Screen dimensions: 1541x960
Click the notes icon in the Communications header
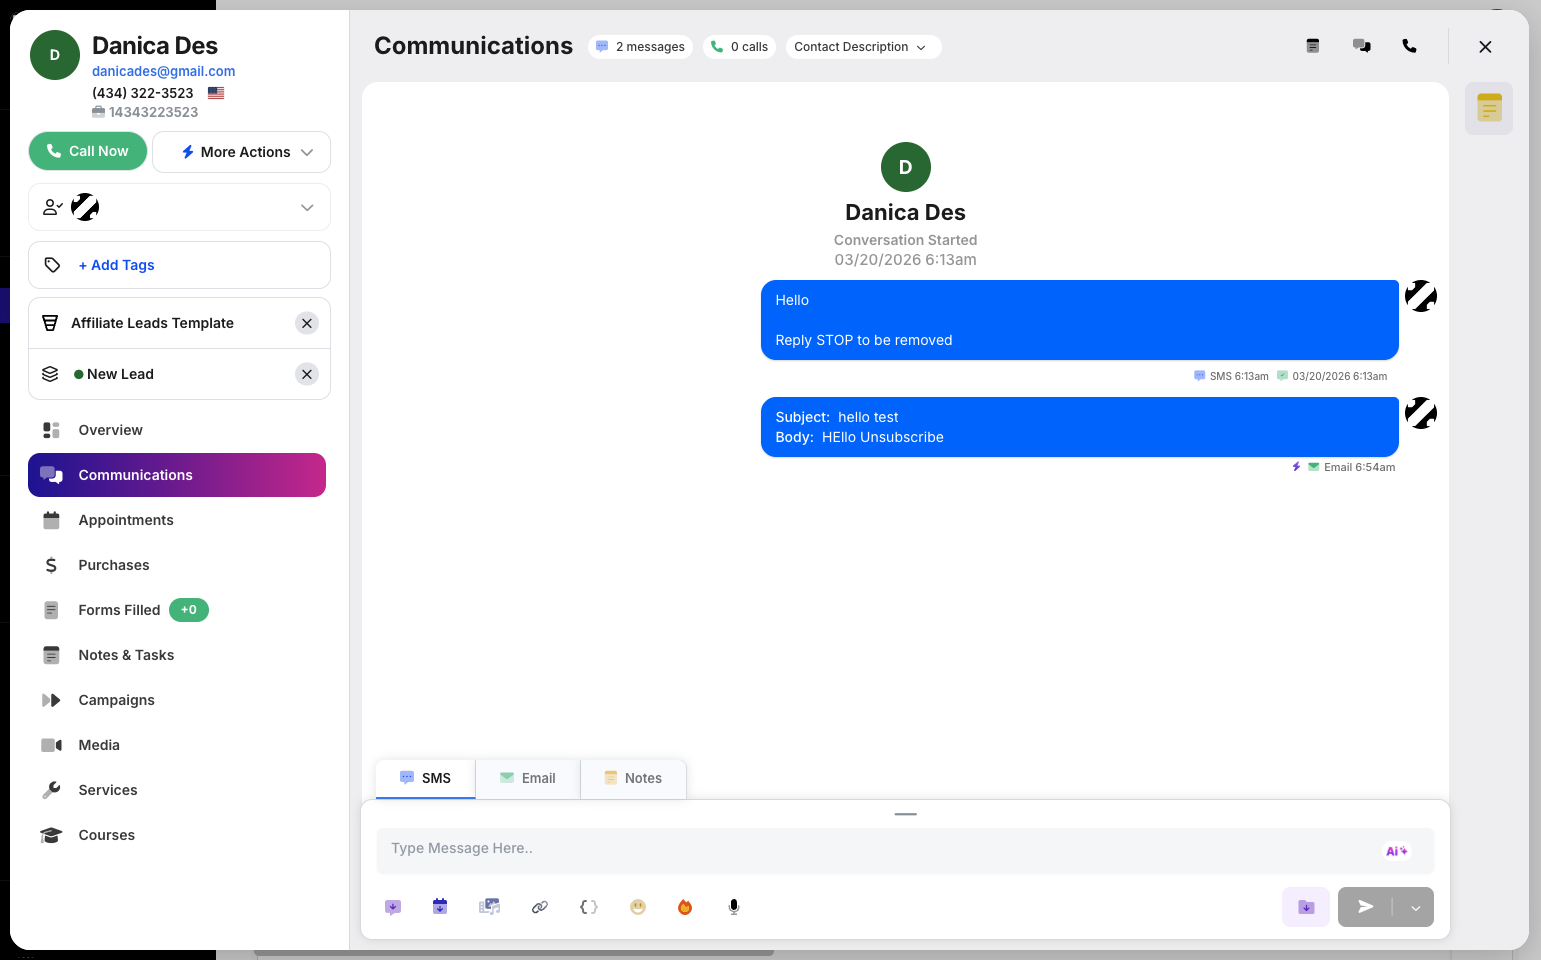pyautogui.click(x=1313, y=46)
